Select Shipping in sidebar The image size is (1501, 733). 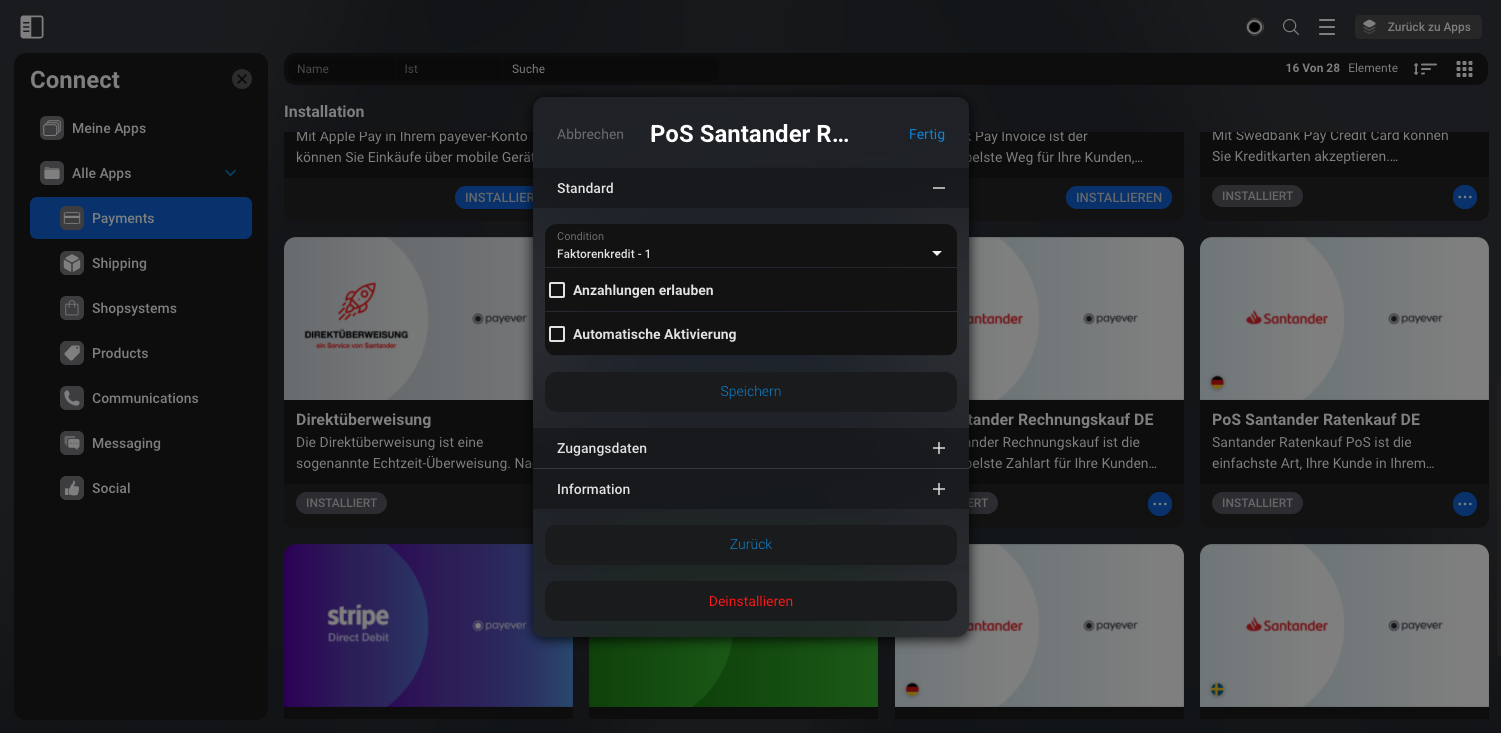click(x=119, y=263)
